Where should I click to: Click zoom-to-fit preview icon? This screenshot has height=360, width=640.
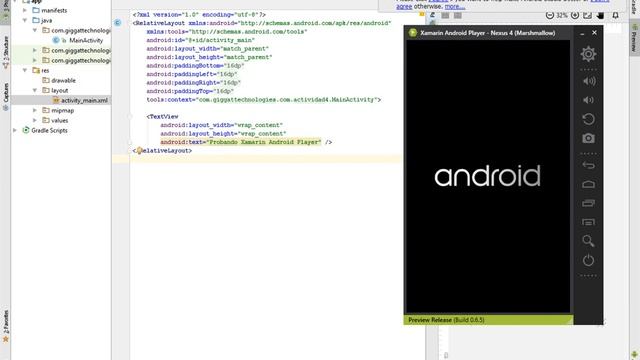[x=587, y=15]
